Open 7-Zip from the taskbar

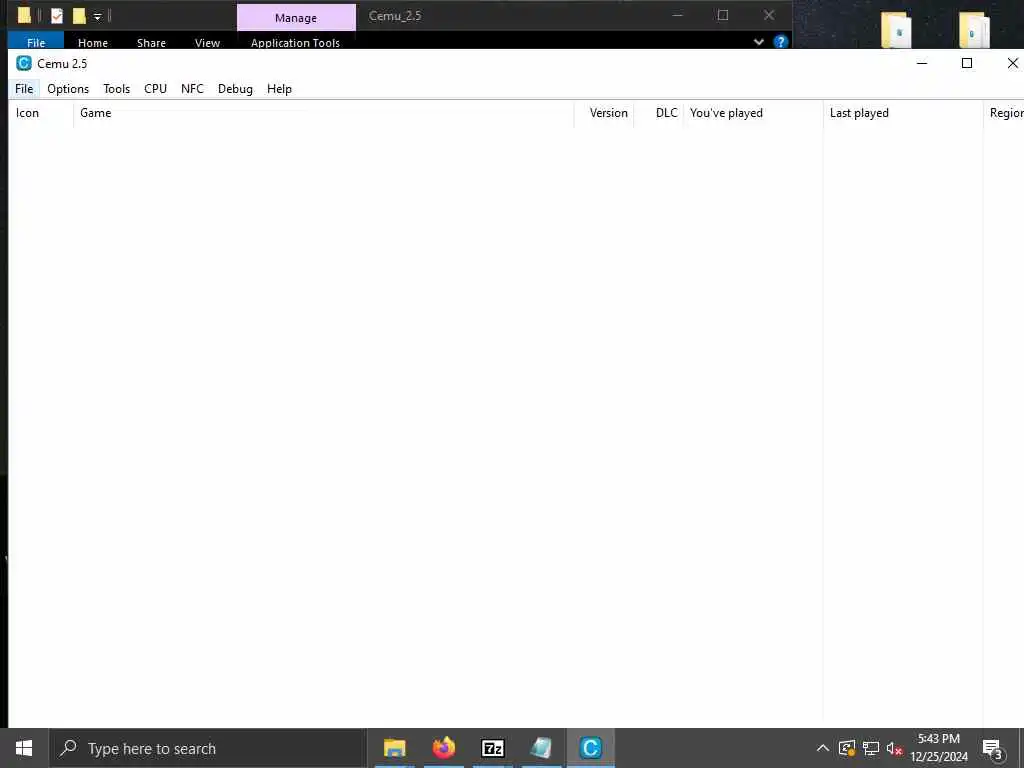click(x=492, y=748)
